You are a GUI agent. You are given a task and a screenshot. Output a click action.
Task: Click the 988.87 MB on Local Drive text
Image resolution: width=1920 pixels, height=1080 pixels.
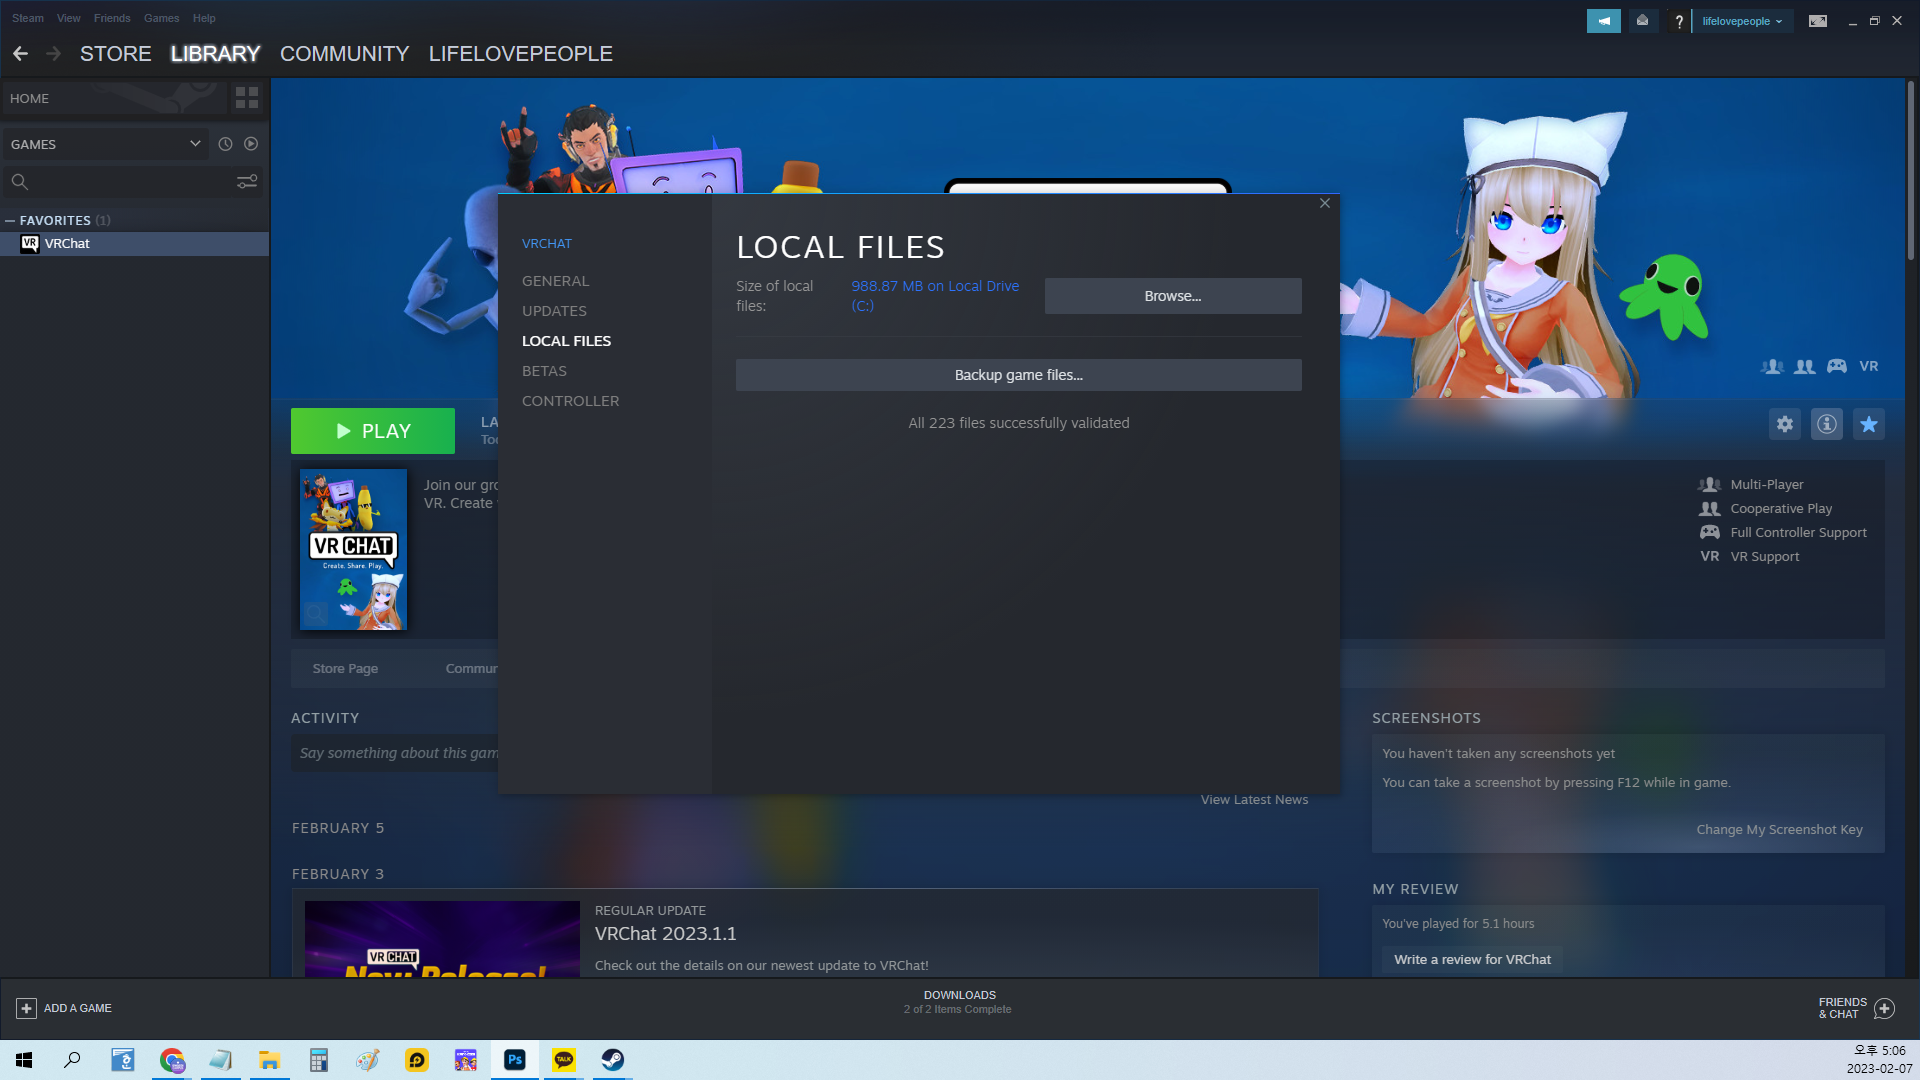(x=935, y=296)
